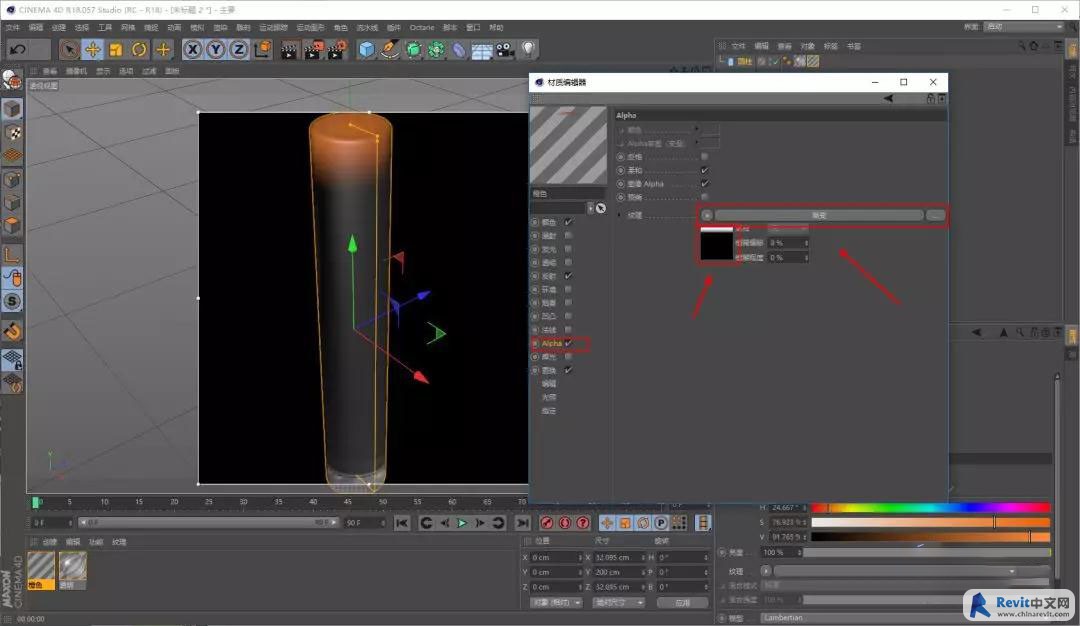Open 对象 menu in object manager
Screen dimensions: 1080x626
(807, 46)
